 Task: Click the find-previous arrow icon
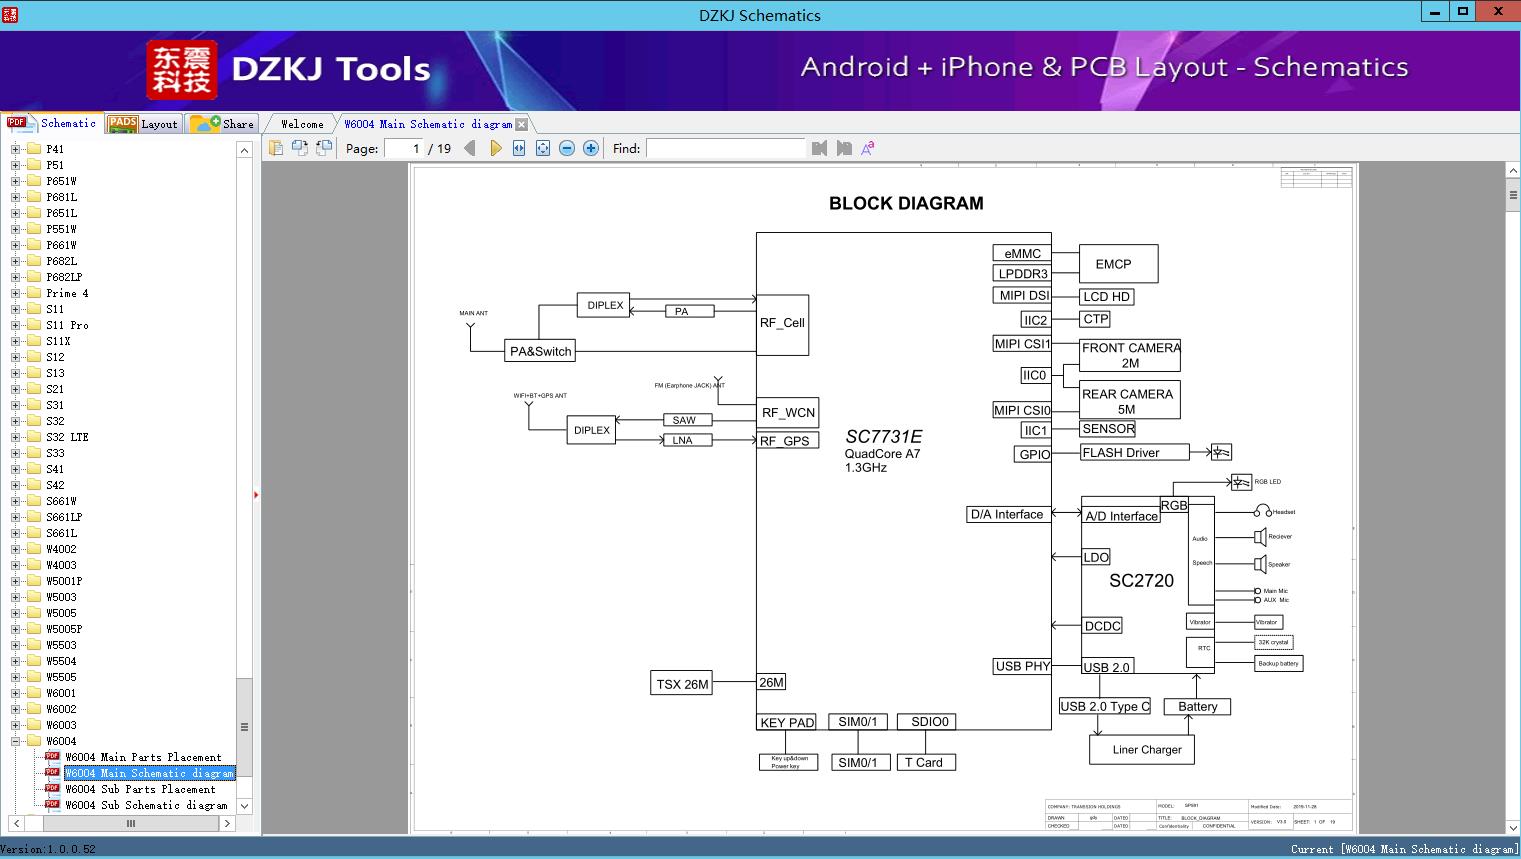pos(818,148)
